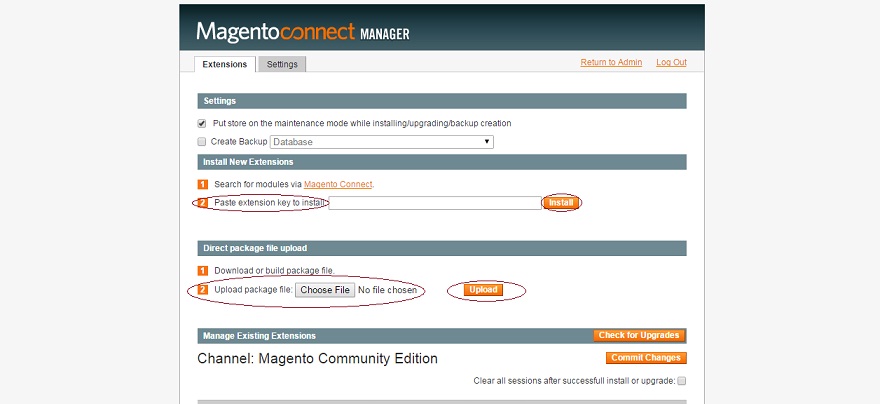The height and width of the screenshot is (404, 880).
Task: Click the Commit Changes button
Action: (x=646, y=358)
